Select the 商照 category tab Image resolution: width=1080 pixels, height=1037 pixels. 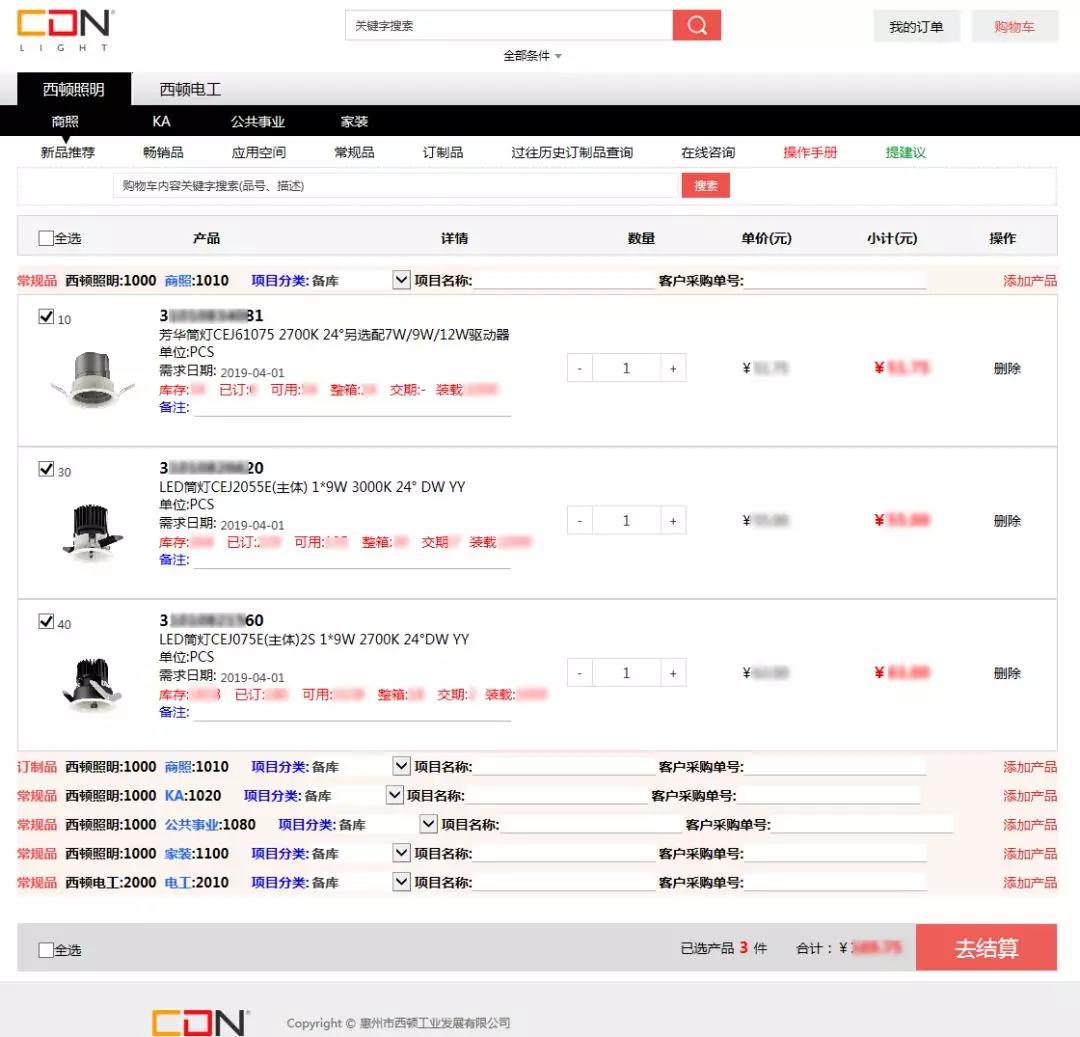coord(65,122)
